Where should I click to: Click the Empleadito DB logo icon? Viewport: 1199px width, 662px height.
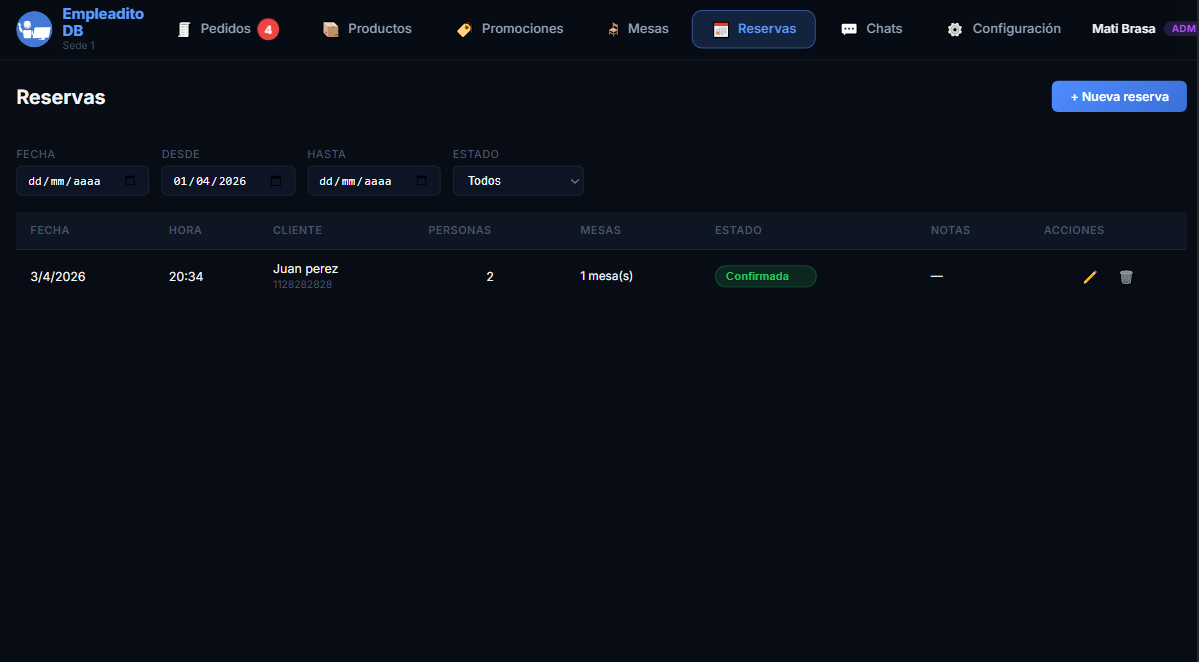click(x=34, y=29)
